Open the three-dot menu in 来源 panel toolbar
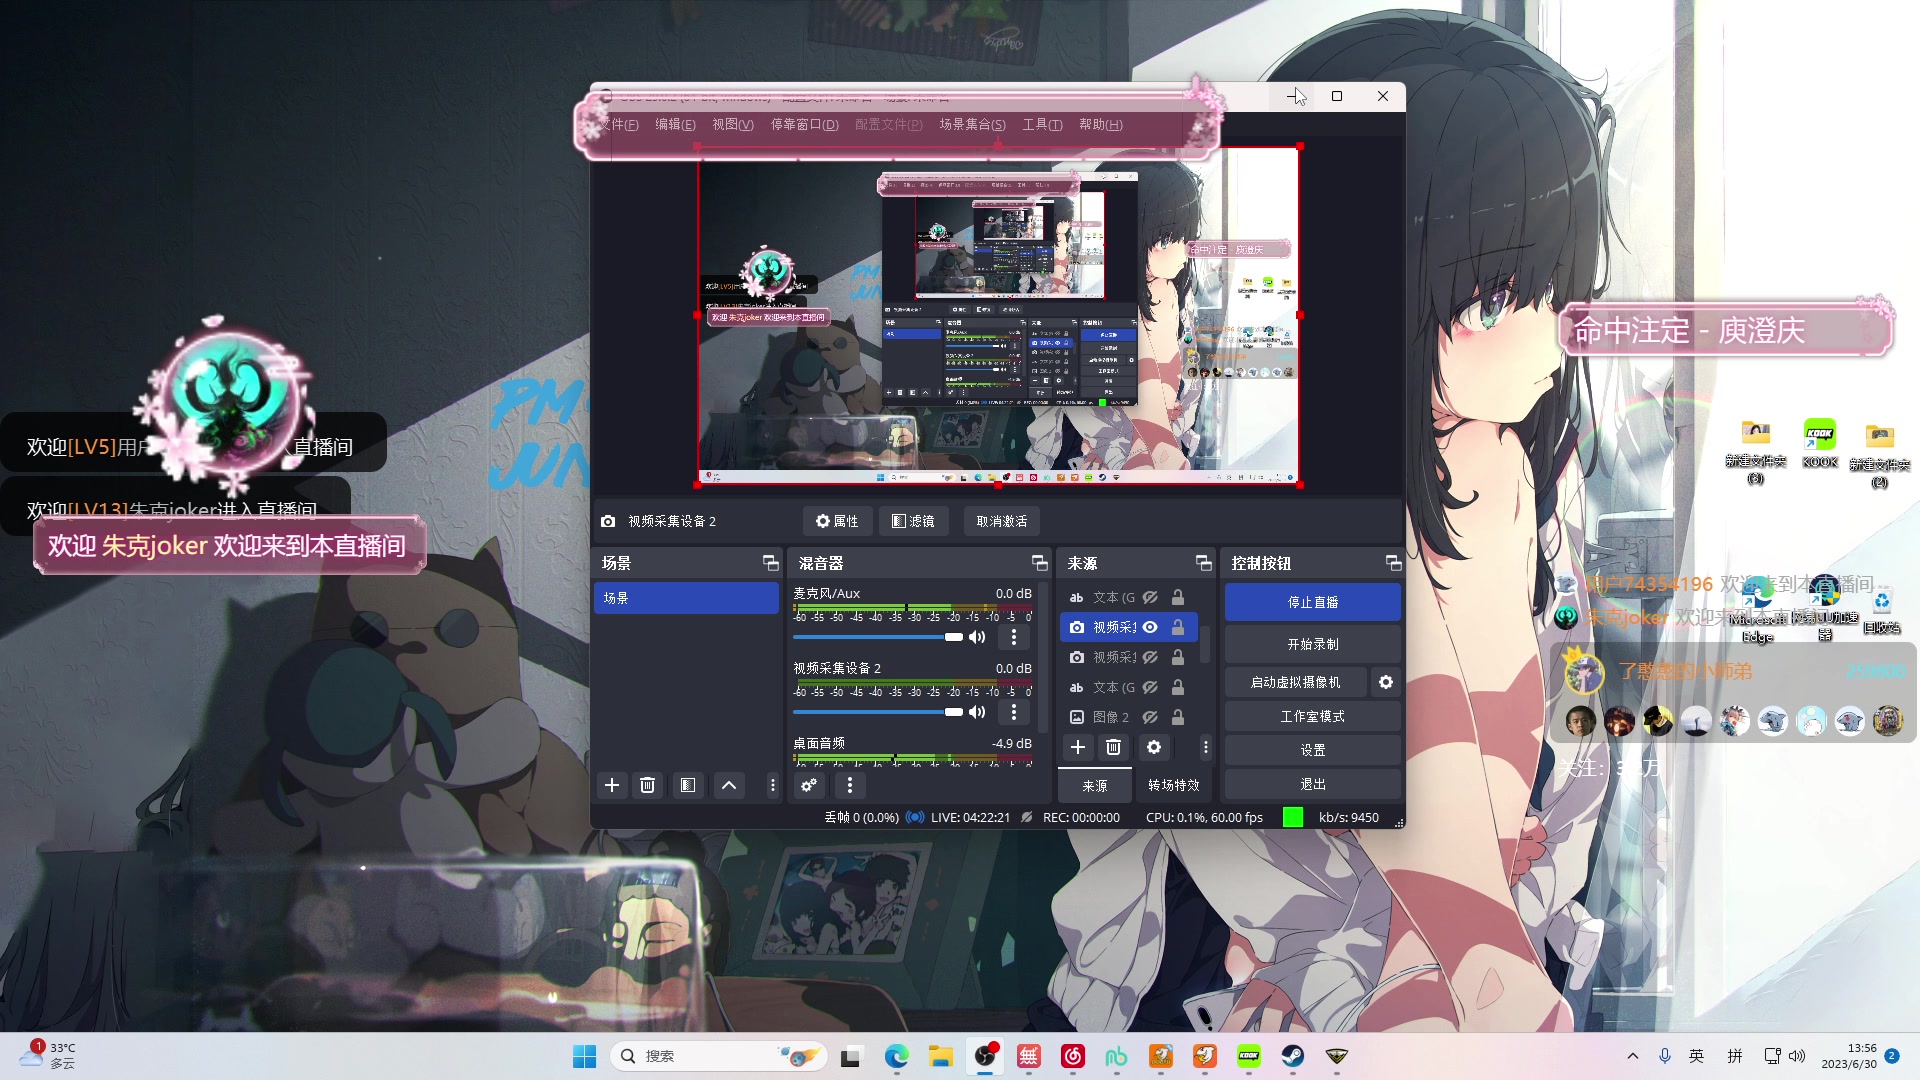The height and width of the screenshot is (1080, 1920). (1205, 747)
